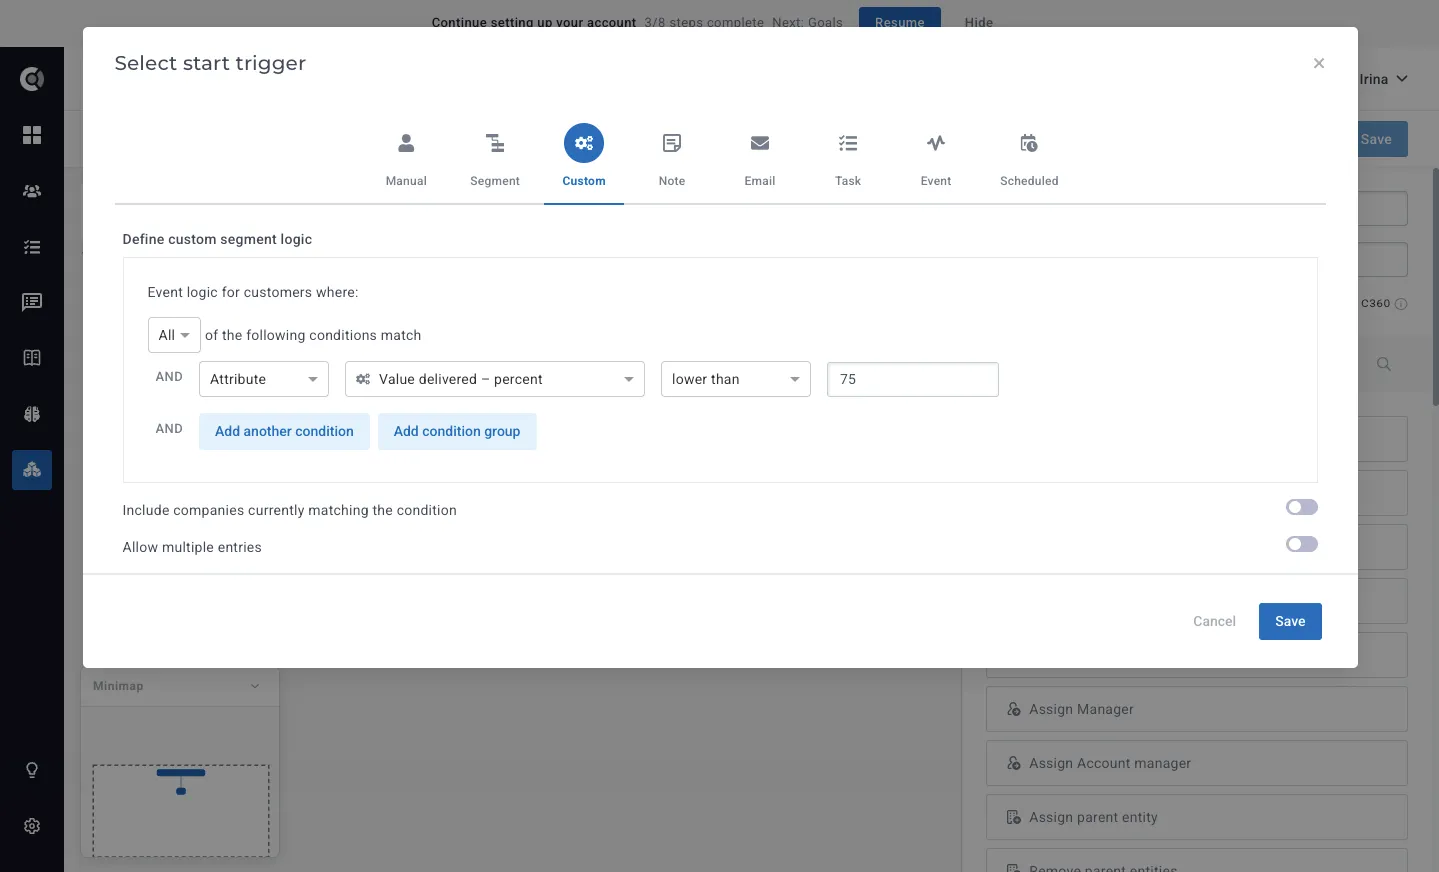Screen dimensions: 1439x872
Task: Choose the Event trigger icon
Action: click(936, 143)
